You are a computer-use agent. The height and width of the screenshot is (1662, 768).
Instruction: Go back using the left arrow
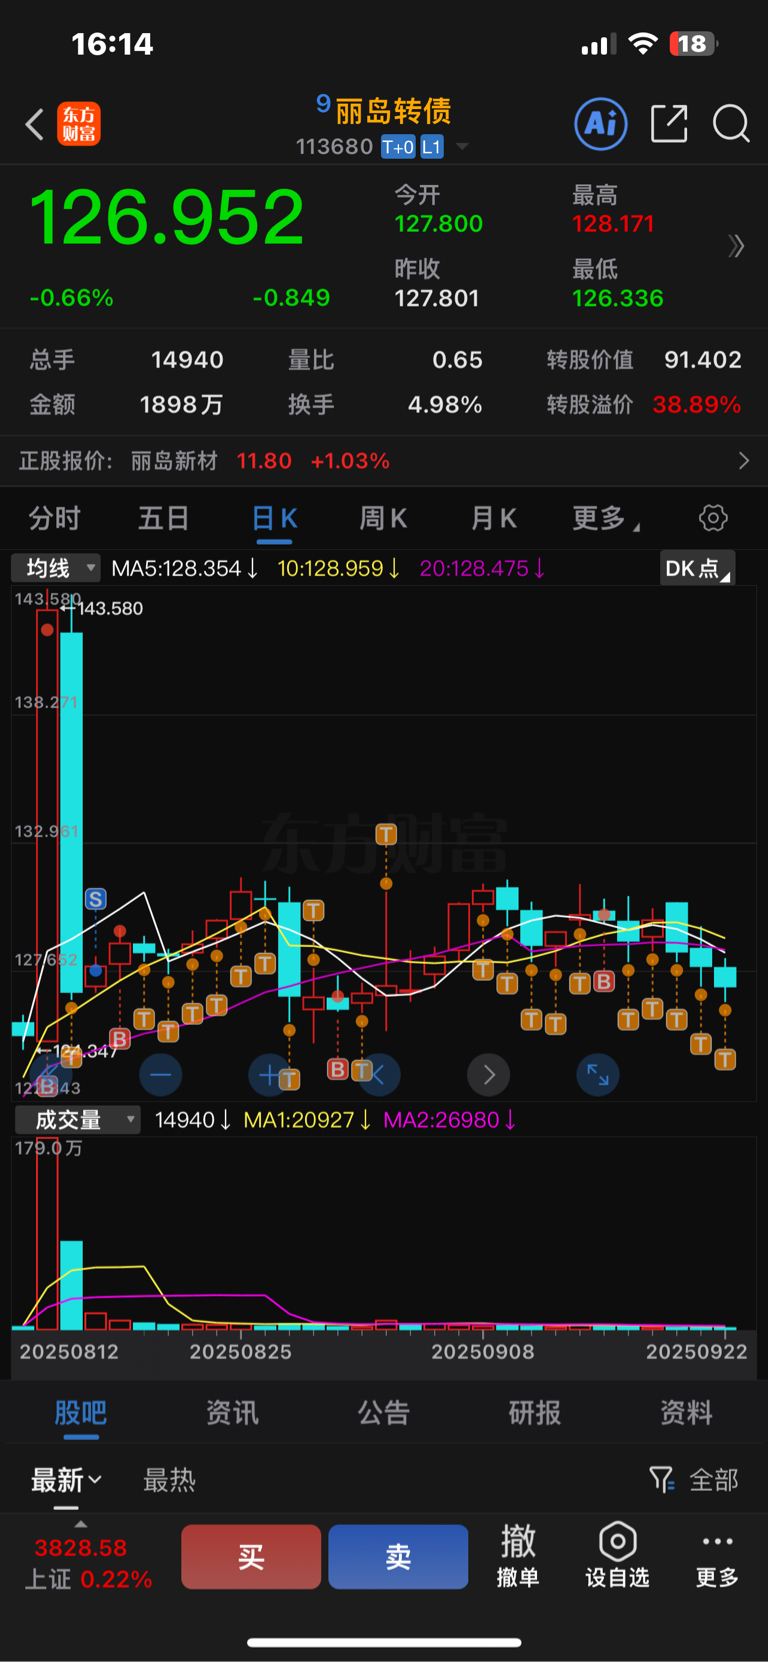pyautogui.click(x=35, y=125)
